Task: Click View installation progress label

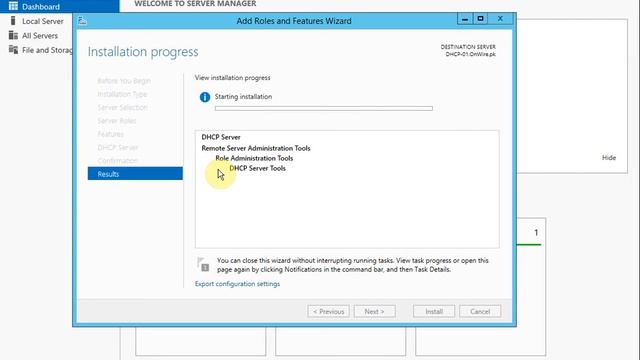Action: (233, 78)
